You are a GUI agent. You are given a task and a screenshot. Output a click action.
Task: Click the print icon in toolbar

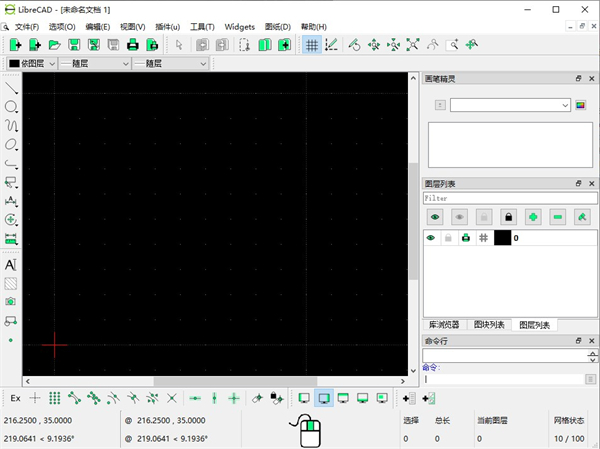(131, 45)
